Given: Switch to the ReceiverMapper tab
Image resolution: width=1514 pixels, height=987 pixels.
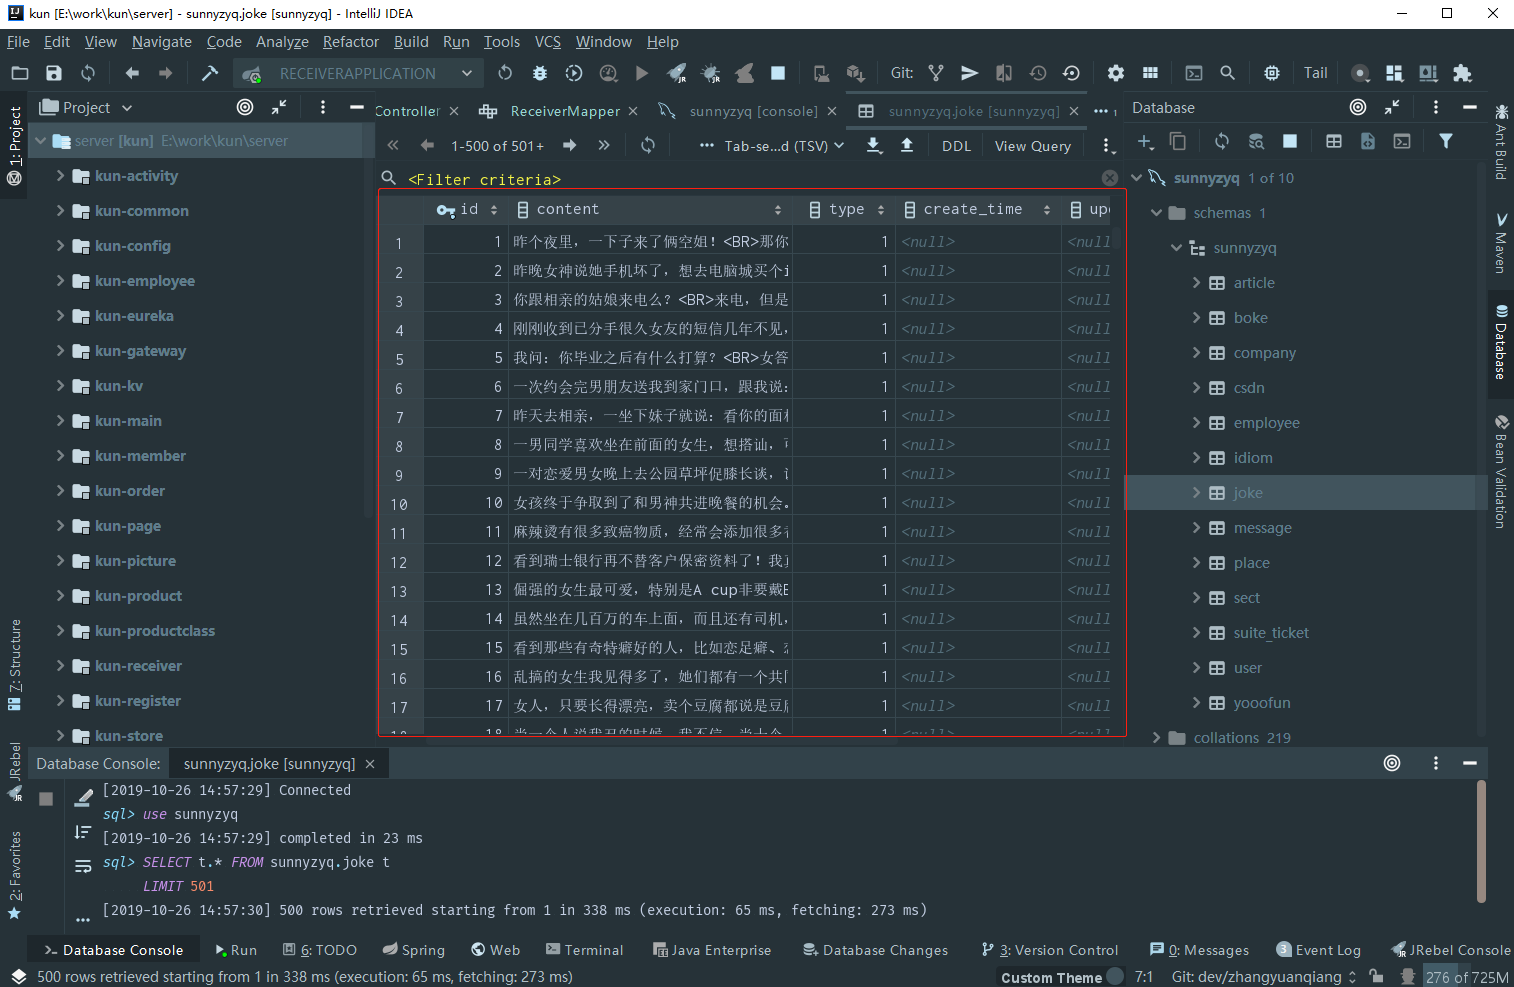Looking at the screenshot, I should (x=565, y=111).
